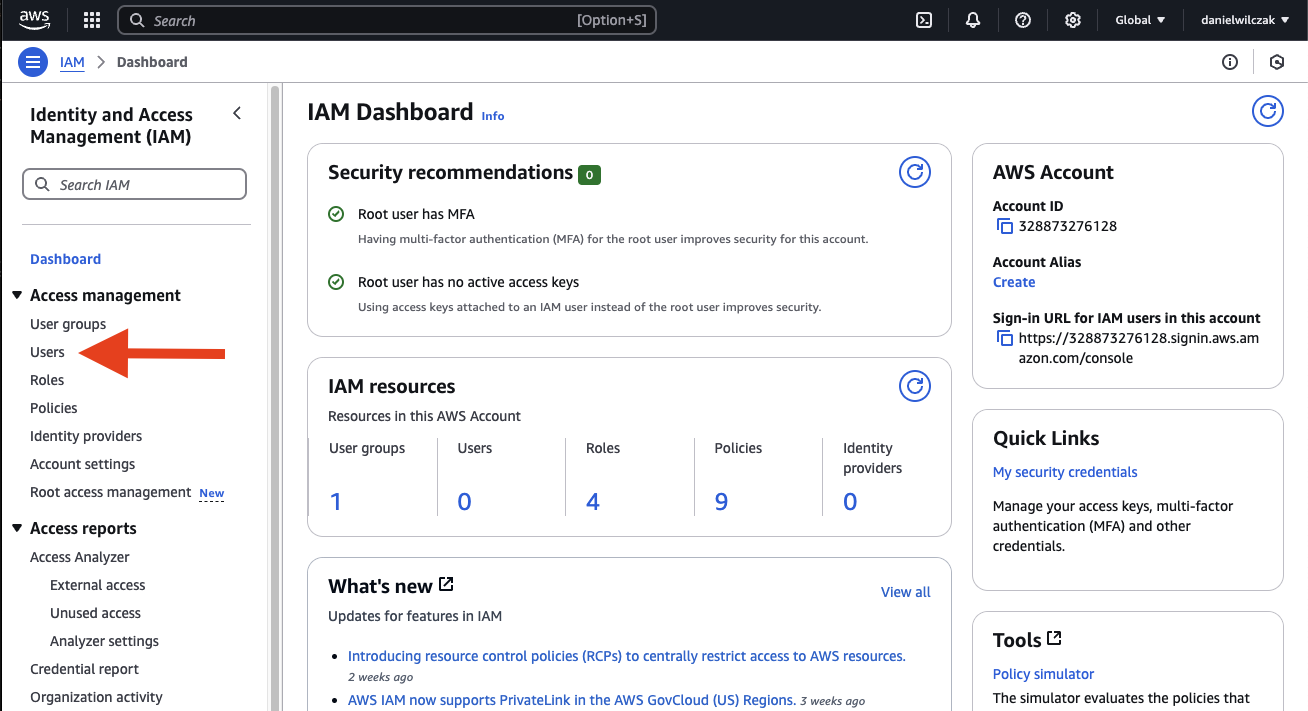This screenshot has width=1308, height=711.
Task: Collapse the Access management section
Action: click(17, 295)
